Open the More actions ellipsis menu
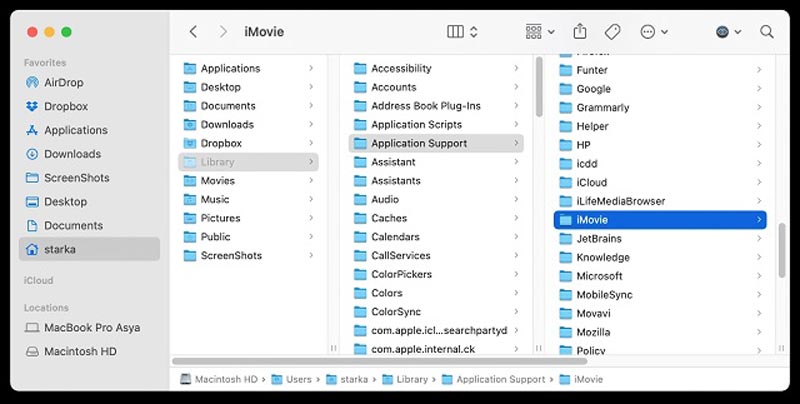Image resolution: width=800 pixels, height=404 pixels. point(653,32)
